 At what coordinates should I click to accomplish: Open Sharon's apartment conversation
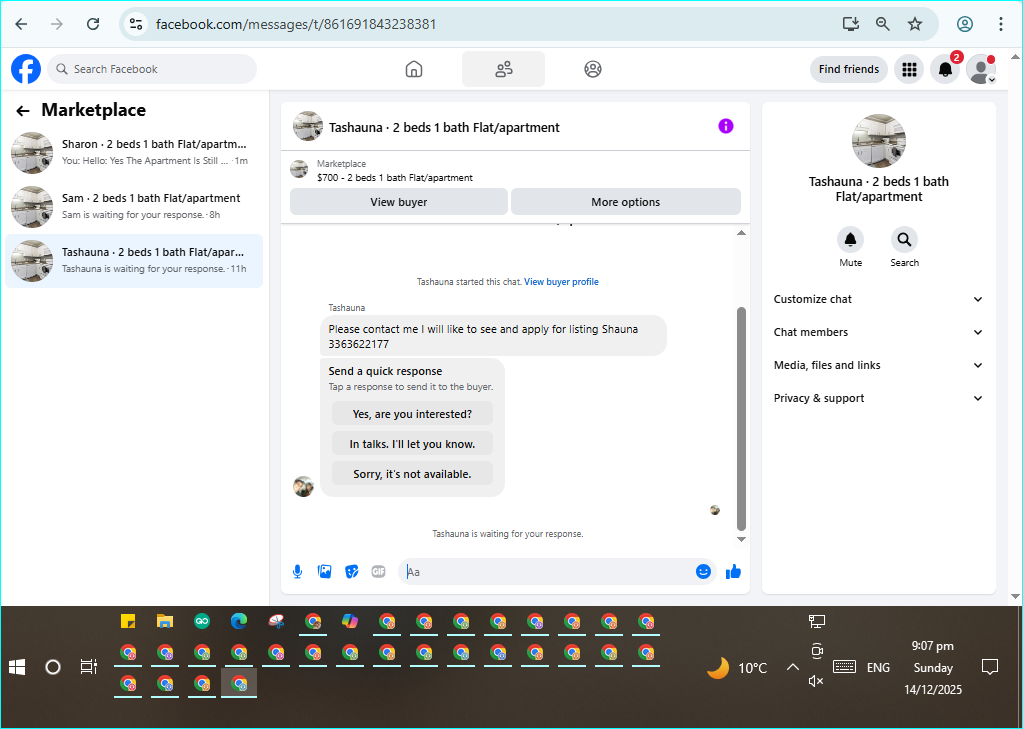[134, 153]
